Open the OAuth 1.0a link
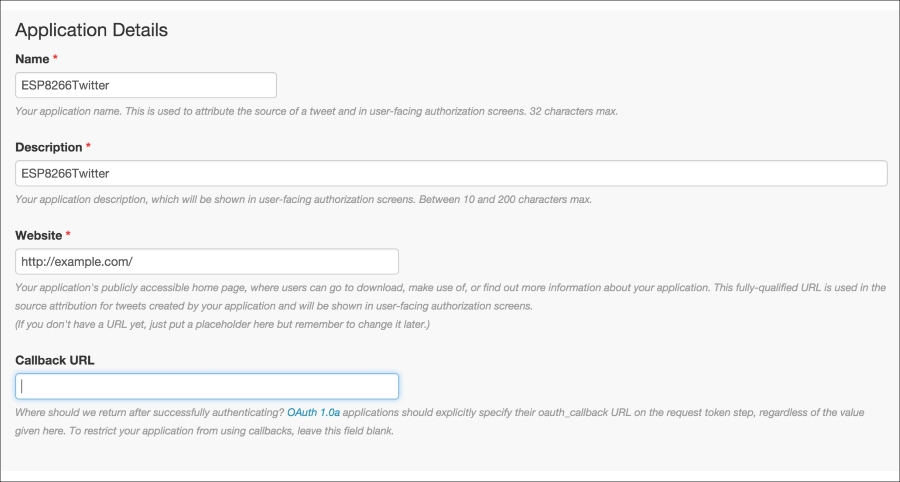 [313, 413]
